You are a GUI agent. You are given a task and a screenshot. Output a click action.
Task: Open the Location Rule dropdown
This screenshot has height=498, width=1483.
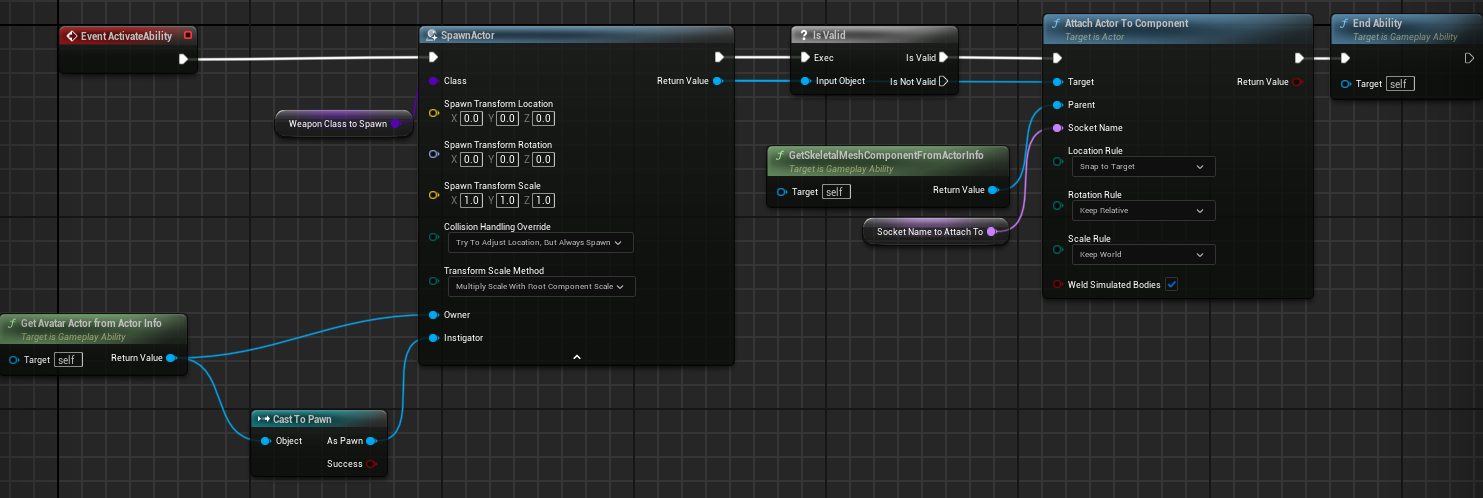1141,166
